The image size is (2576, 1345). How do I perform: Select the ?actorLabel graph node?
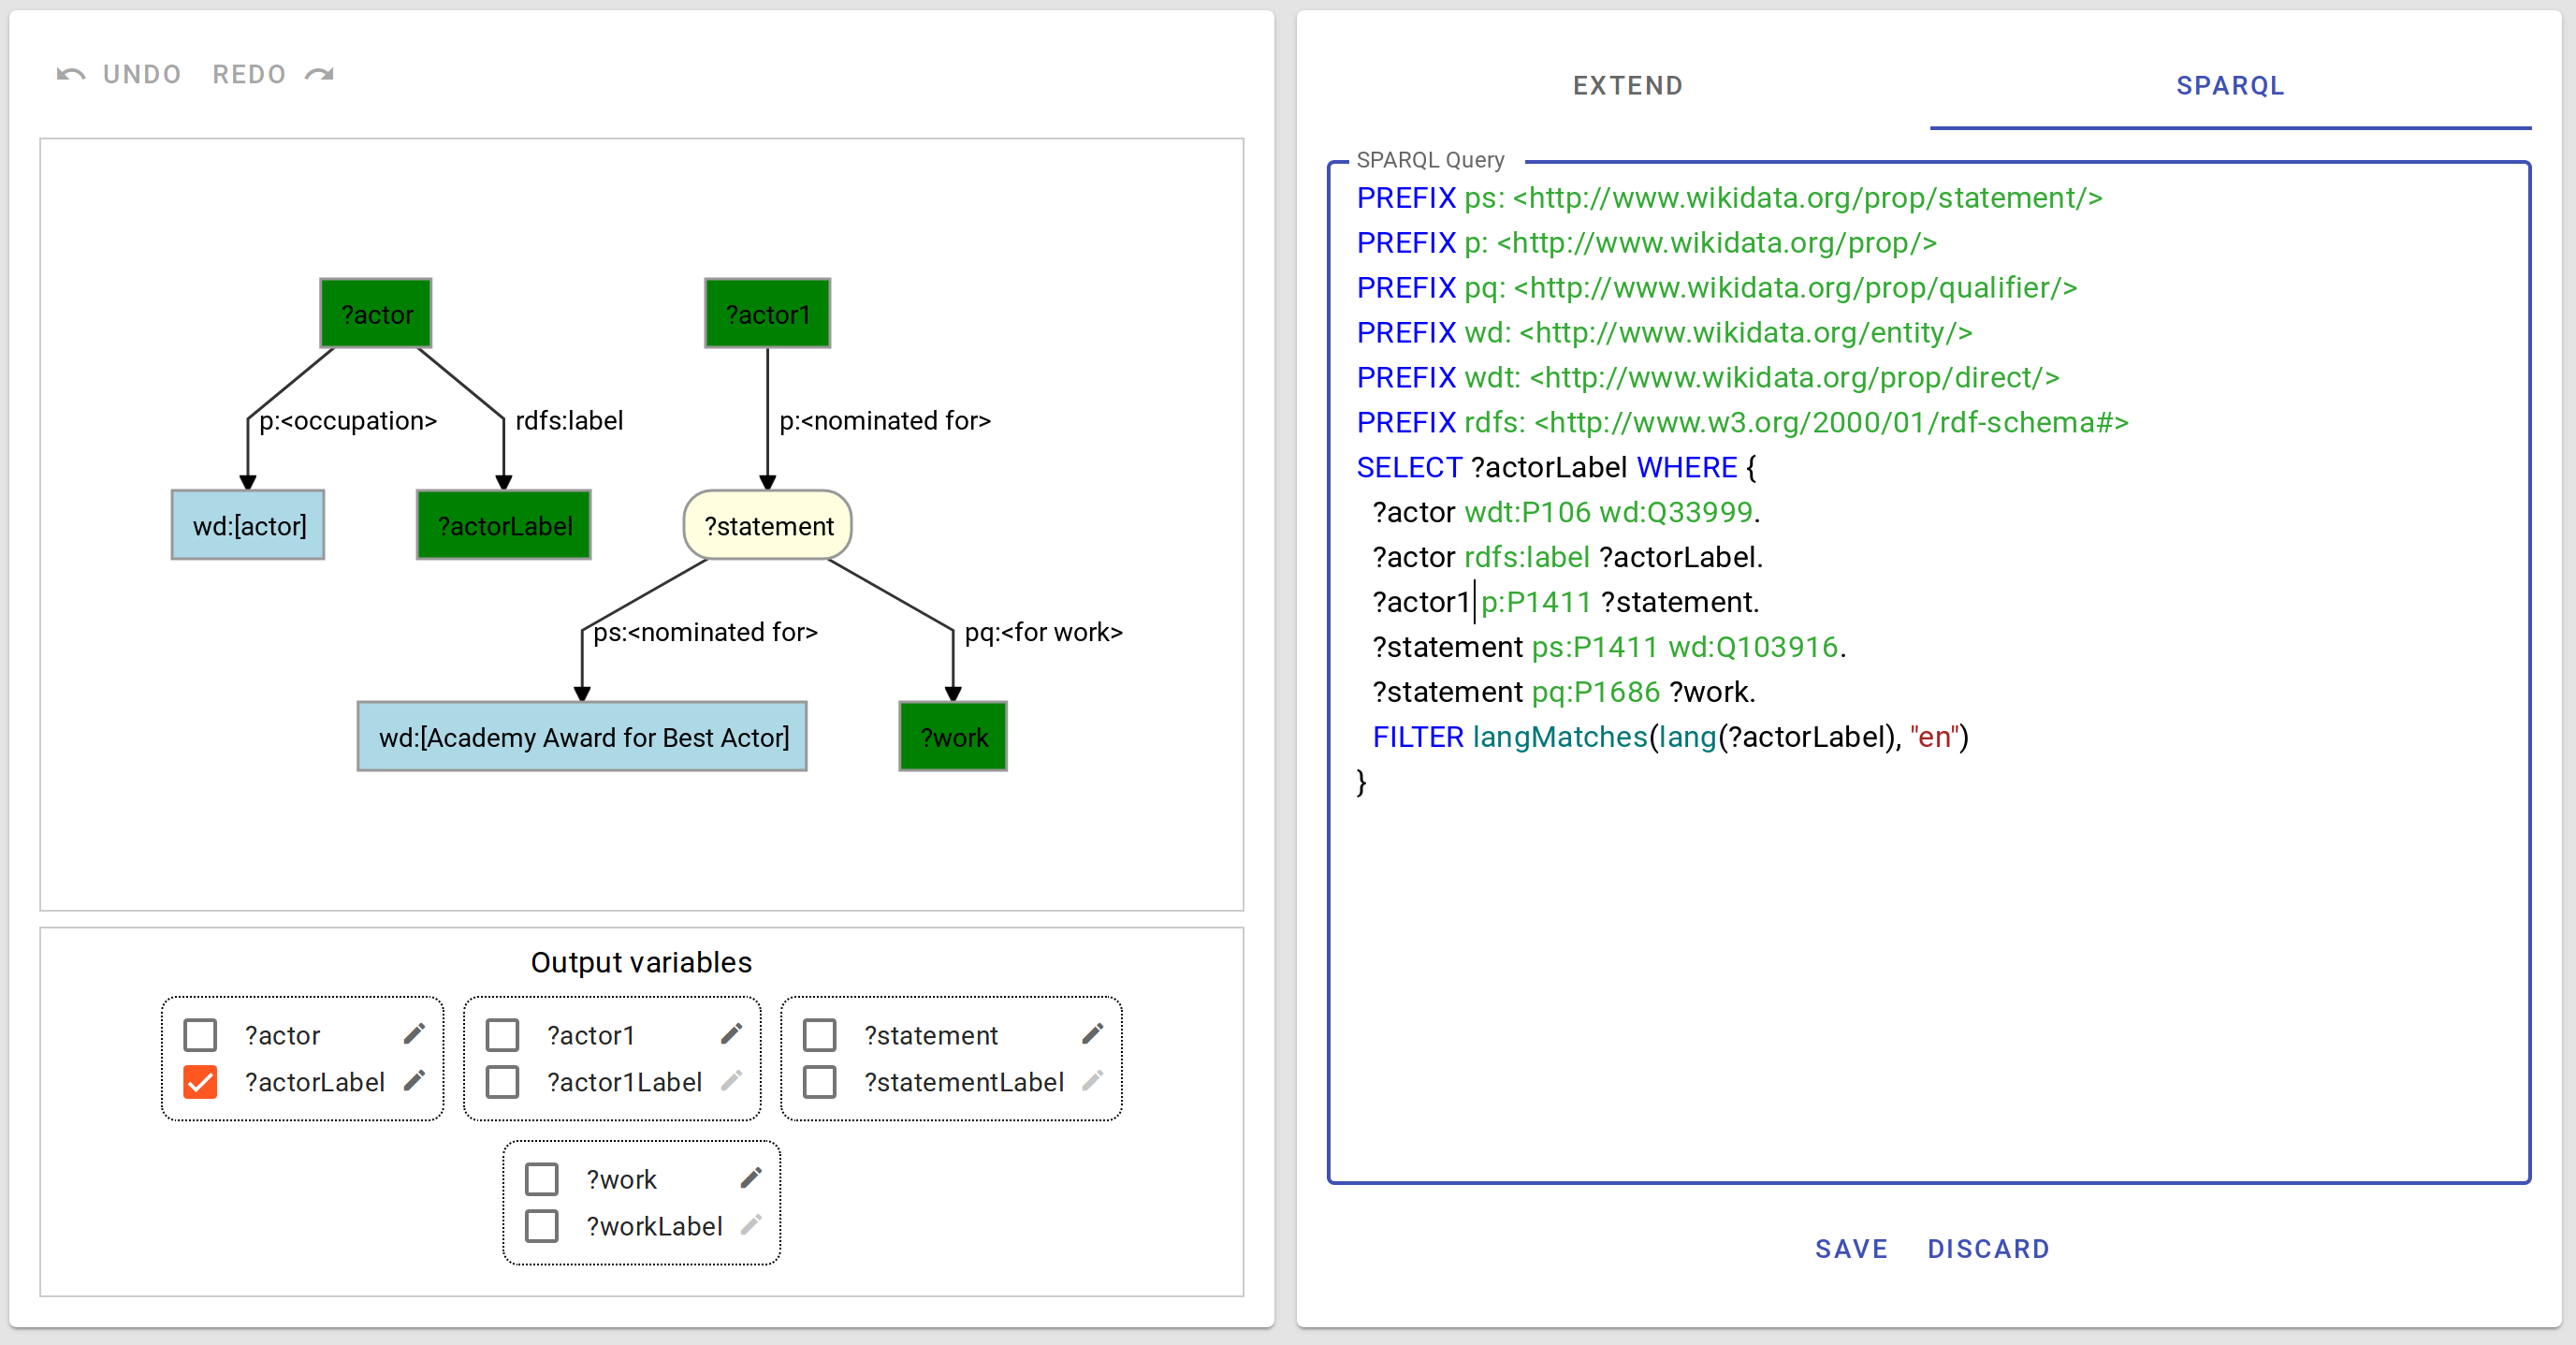504,525
